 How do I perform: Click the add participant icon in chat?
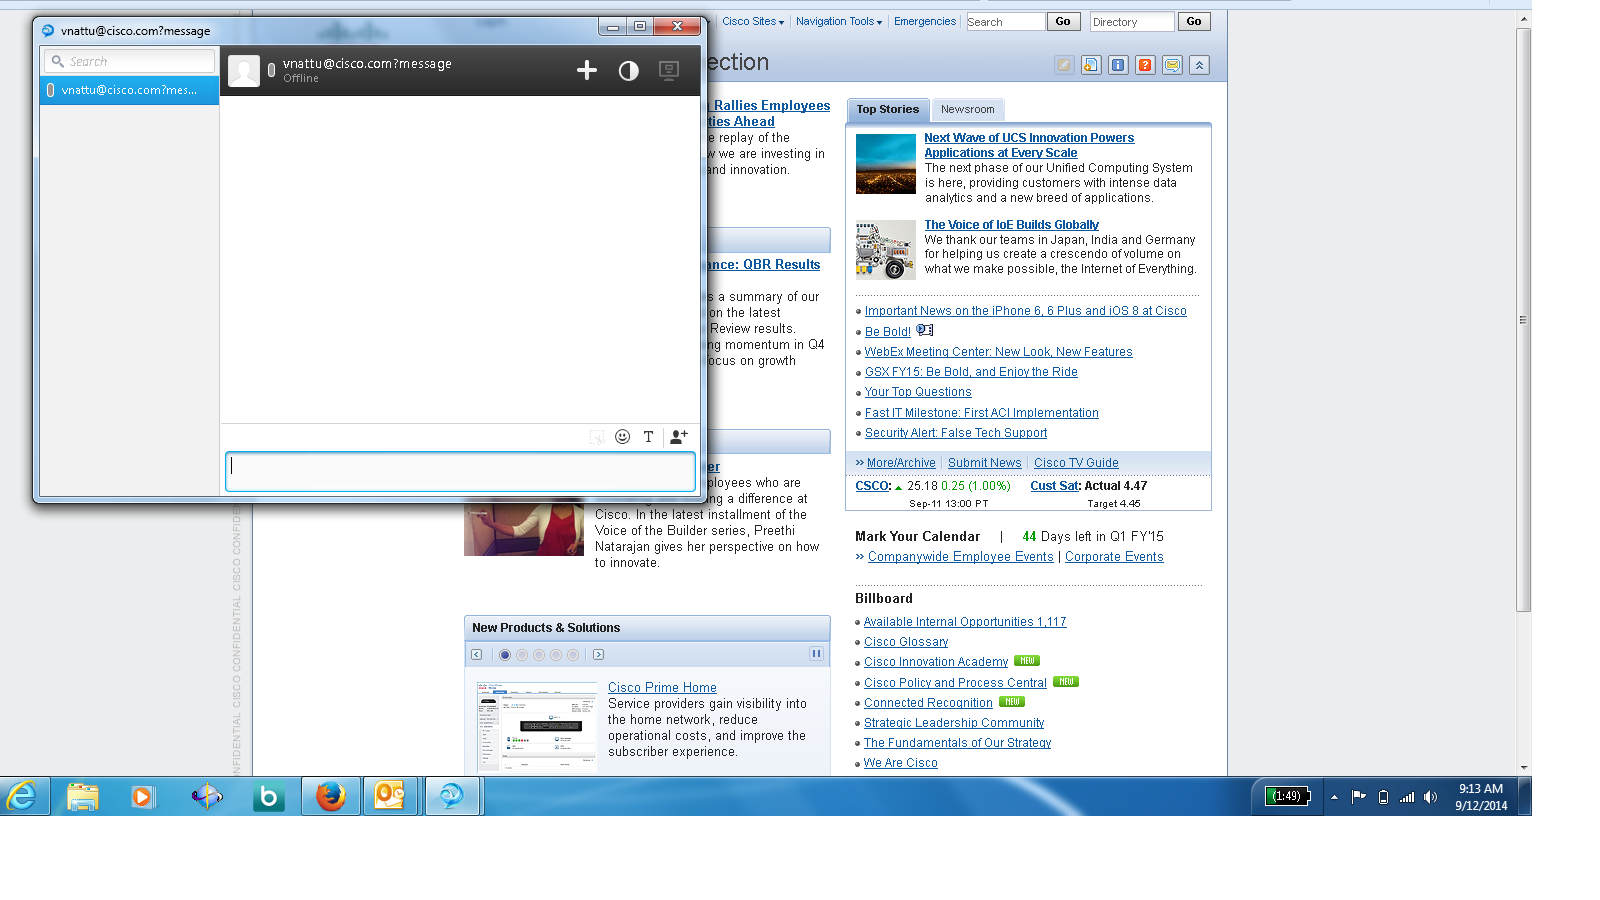click(x=678, y=436)
